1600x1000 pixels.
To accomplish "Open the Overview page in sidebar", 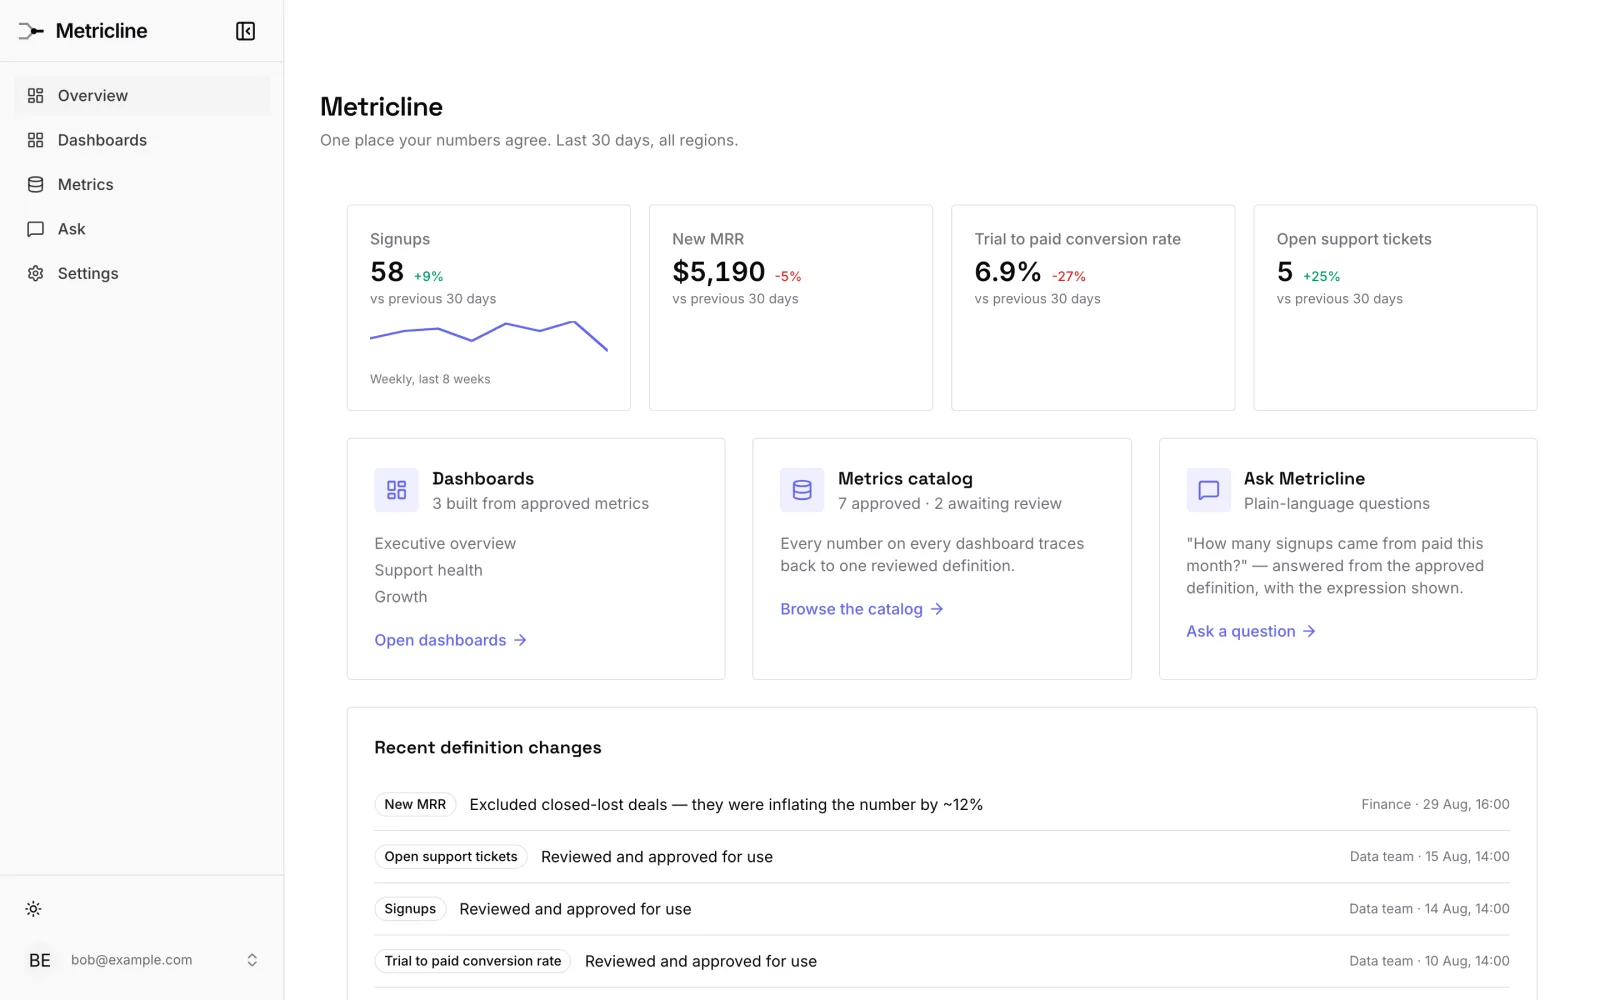I will (x=142, y=96).
